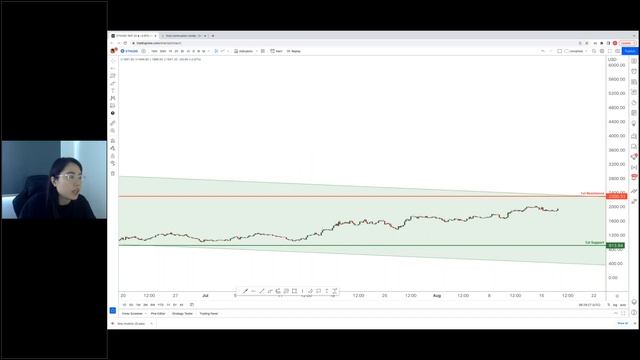Image resolution: width=640 pixels, height=360 pixels.
Task: Open the Gann and Fibonacci tools
Action: (x=113, y=76)
